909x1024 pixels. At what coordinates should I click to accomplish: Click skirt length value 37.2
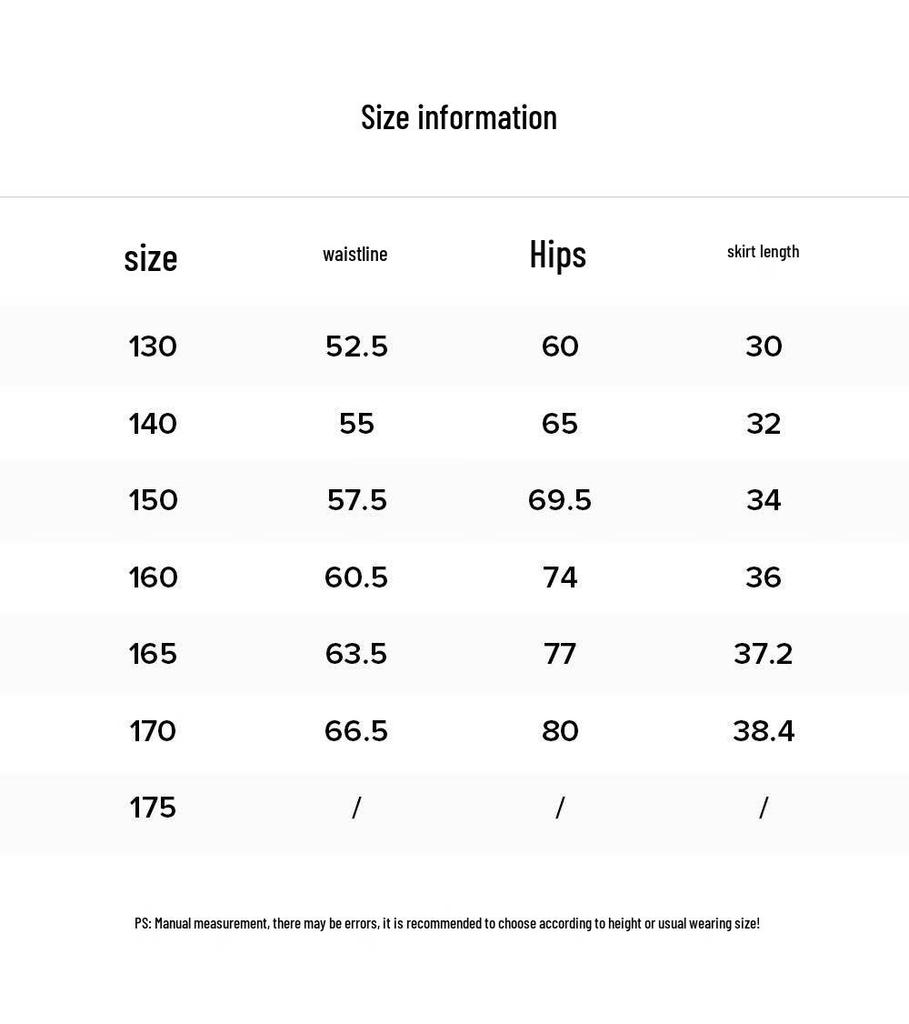click(x=763, y=654)
